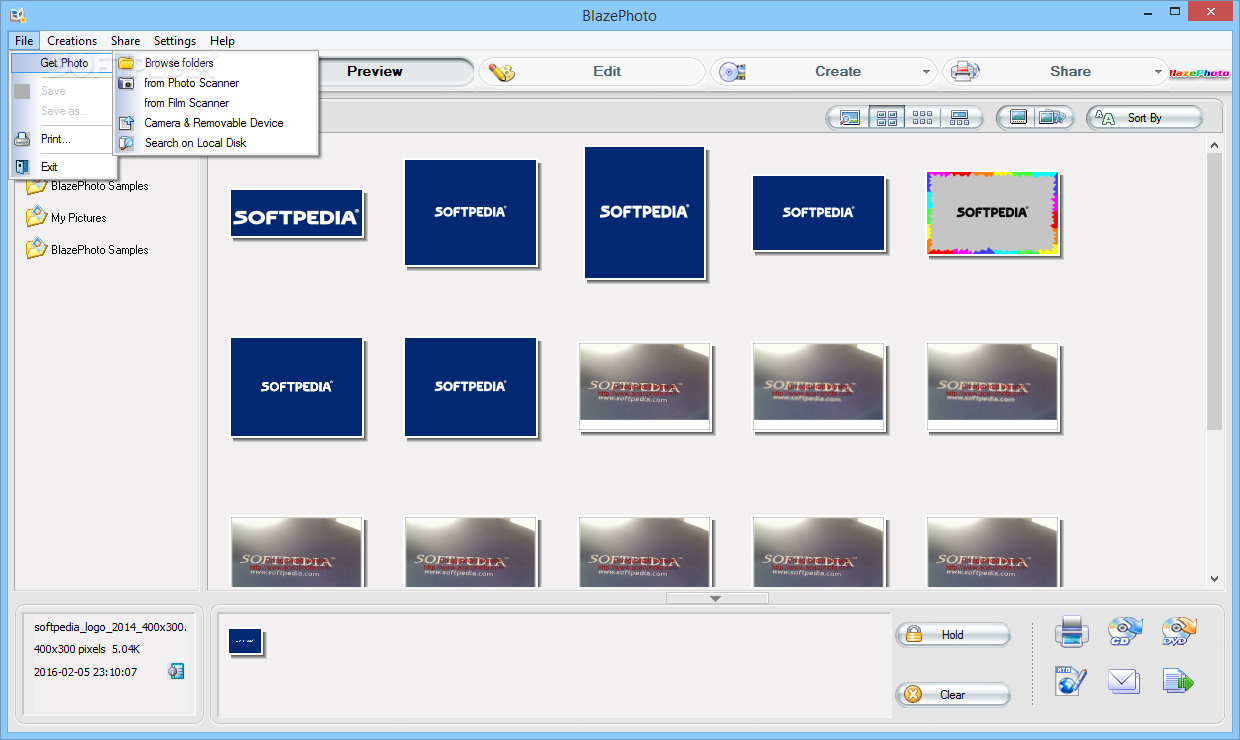Switch to large thumbnails grid view
This screenshot has height=740, width=1240.
pos(886,118)
